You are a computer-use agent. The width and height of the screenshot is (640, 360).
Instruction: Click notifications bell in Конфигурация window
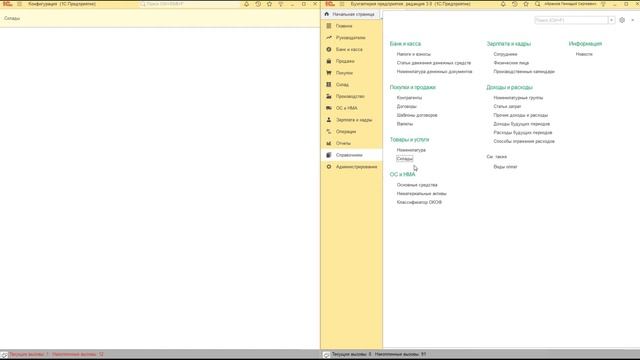(x=247, y=4)
